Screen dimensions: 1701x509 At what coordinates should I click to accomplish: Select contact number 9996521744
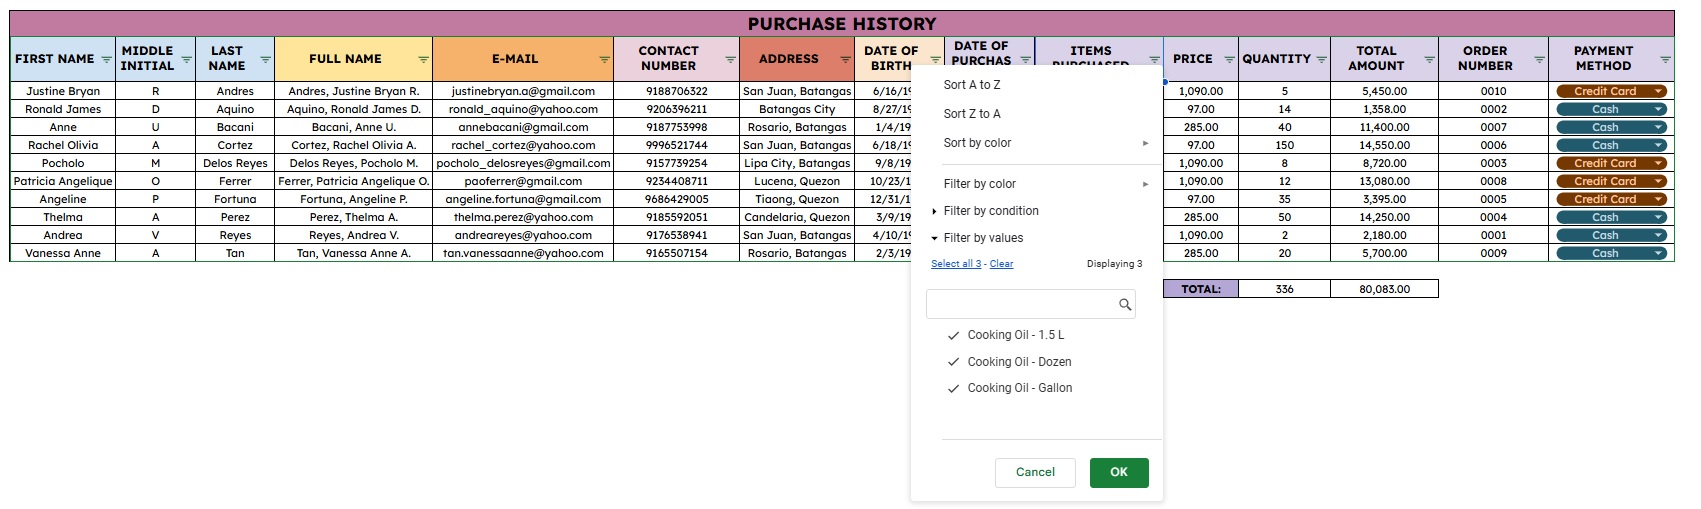pyautogui.click(x=676, y=145)
